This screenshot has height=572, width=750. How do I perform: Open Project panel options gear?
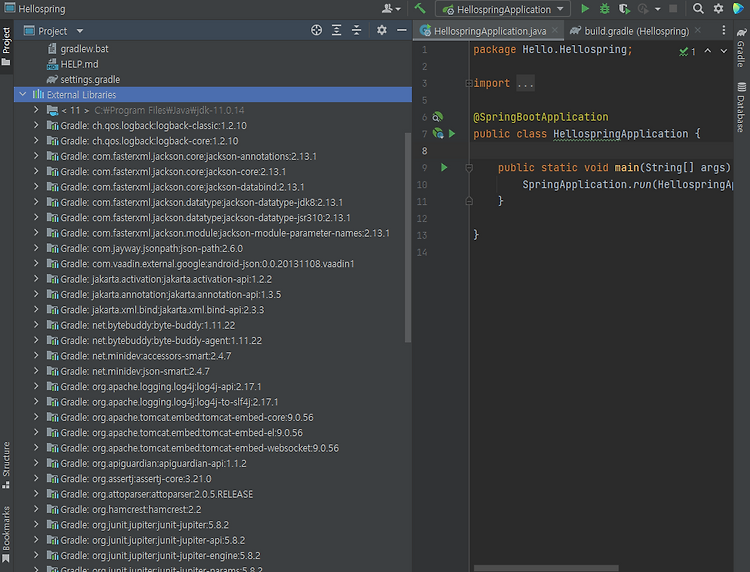(381, 31)
